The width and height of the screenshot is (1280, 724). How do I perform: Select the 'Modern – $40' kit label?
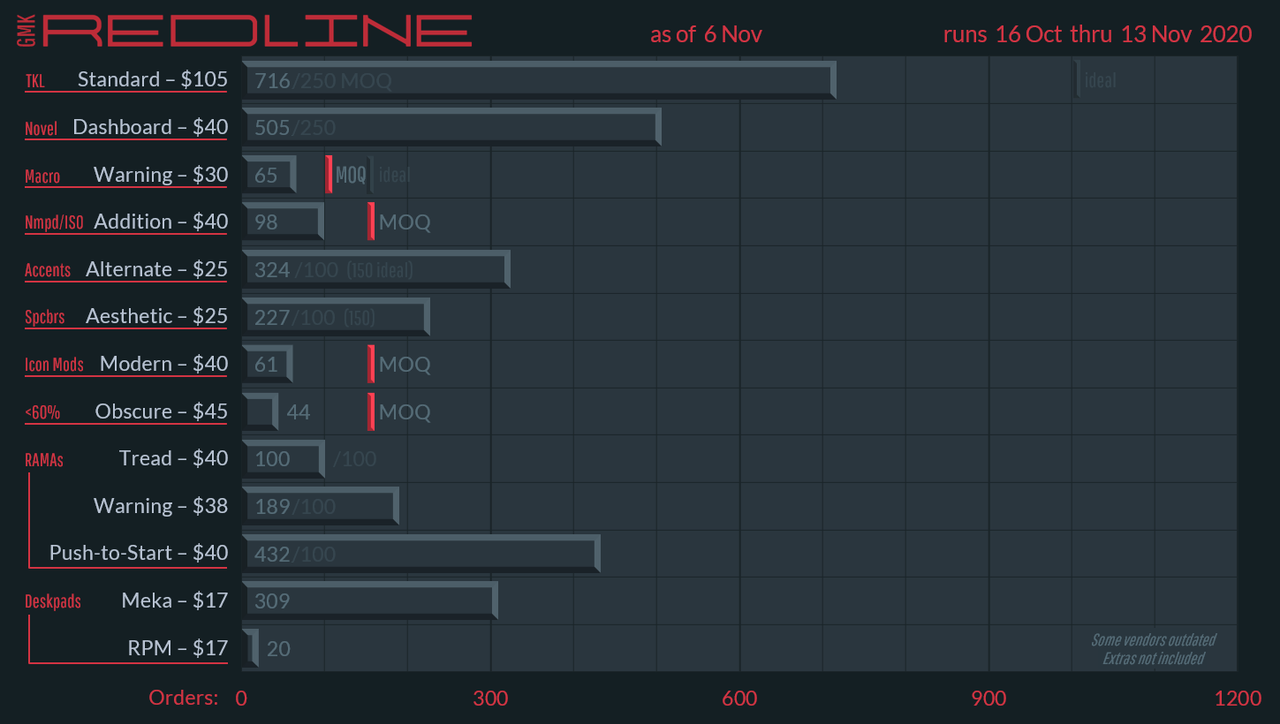point(164,363)
